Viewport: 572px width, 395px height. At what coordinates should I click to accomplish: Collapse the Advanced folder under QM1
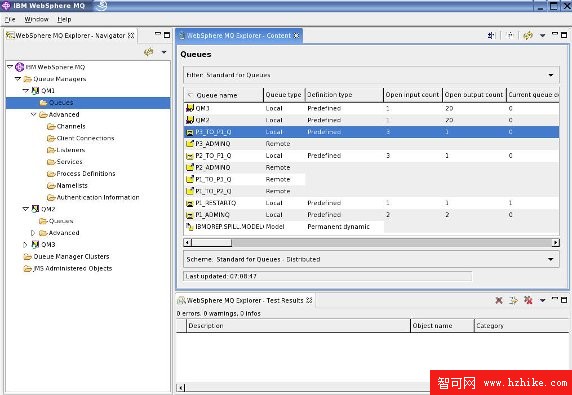pos(33,114)
